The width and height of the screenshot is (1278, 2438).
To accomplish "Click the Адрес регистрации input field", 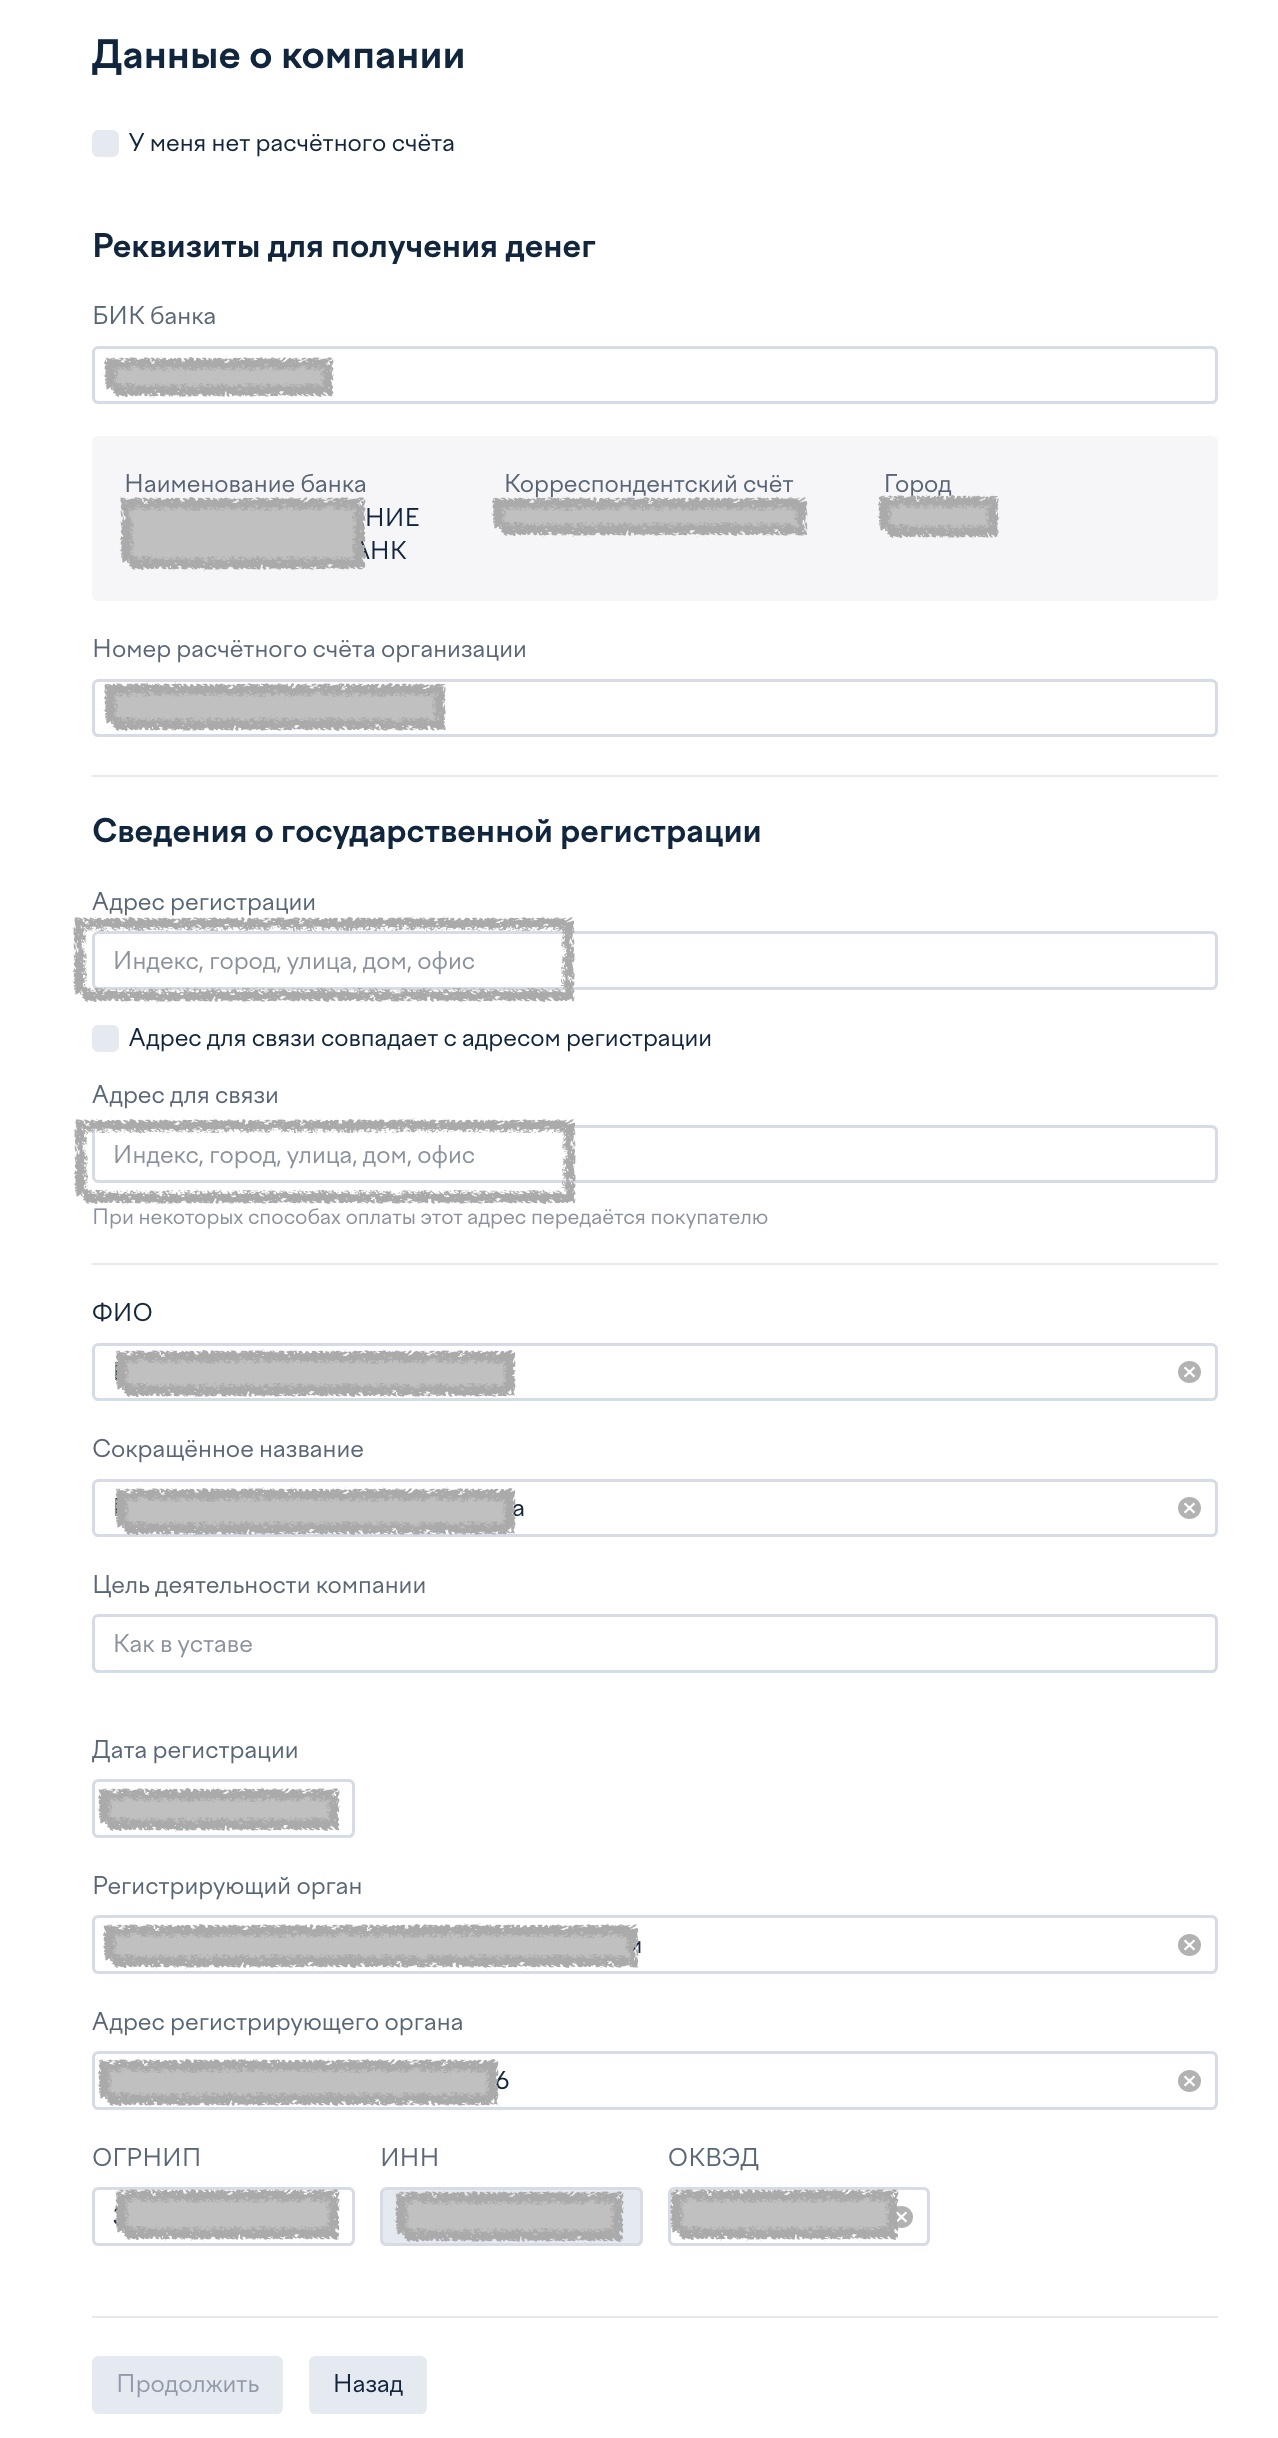I will [x=655, y=961].
